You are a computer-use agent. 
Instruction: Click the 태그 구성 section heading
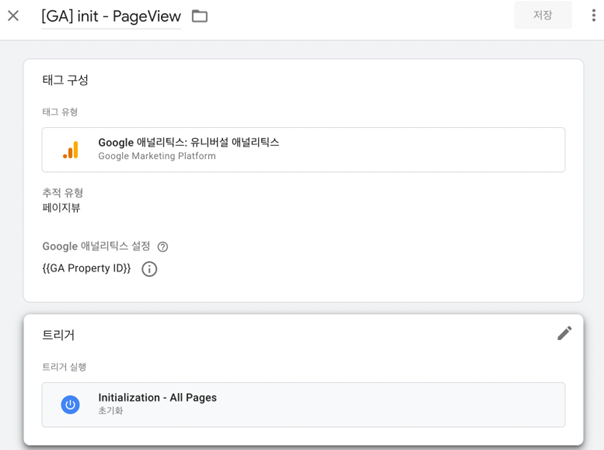(65, 80)
